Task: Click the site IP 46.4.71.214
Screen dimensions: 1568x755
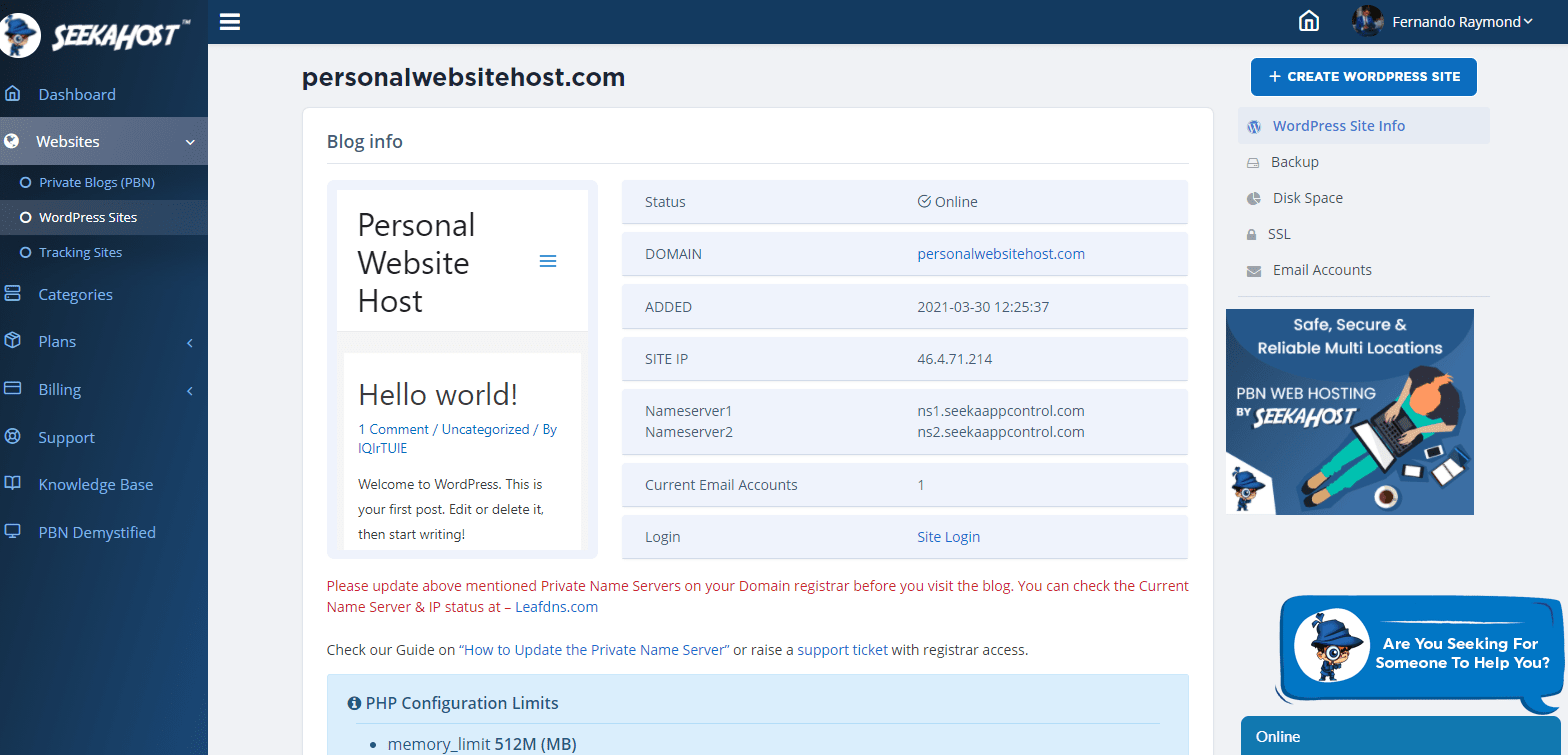Action: pyautogui.click(x=954, y=359)
